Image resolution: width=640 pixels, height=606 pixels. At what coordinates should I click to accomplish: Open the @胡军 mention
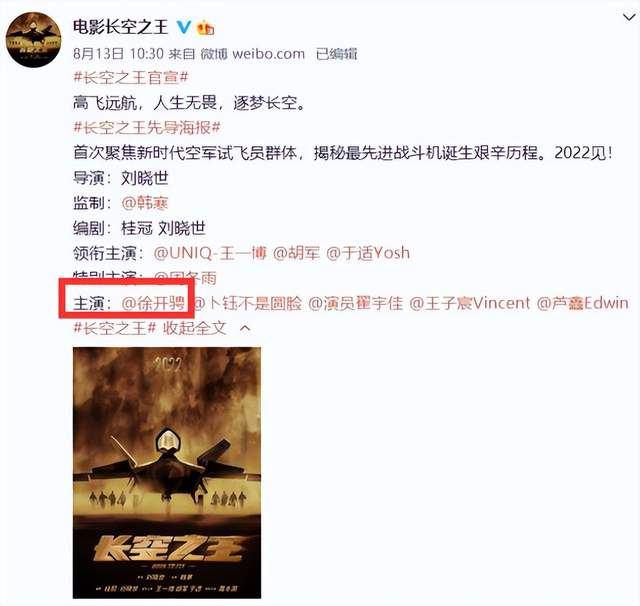coord(296,253)
